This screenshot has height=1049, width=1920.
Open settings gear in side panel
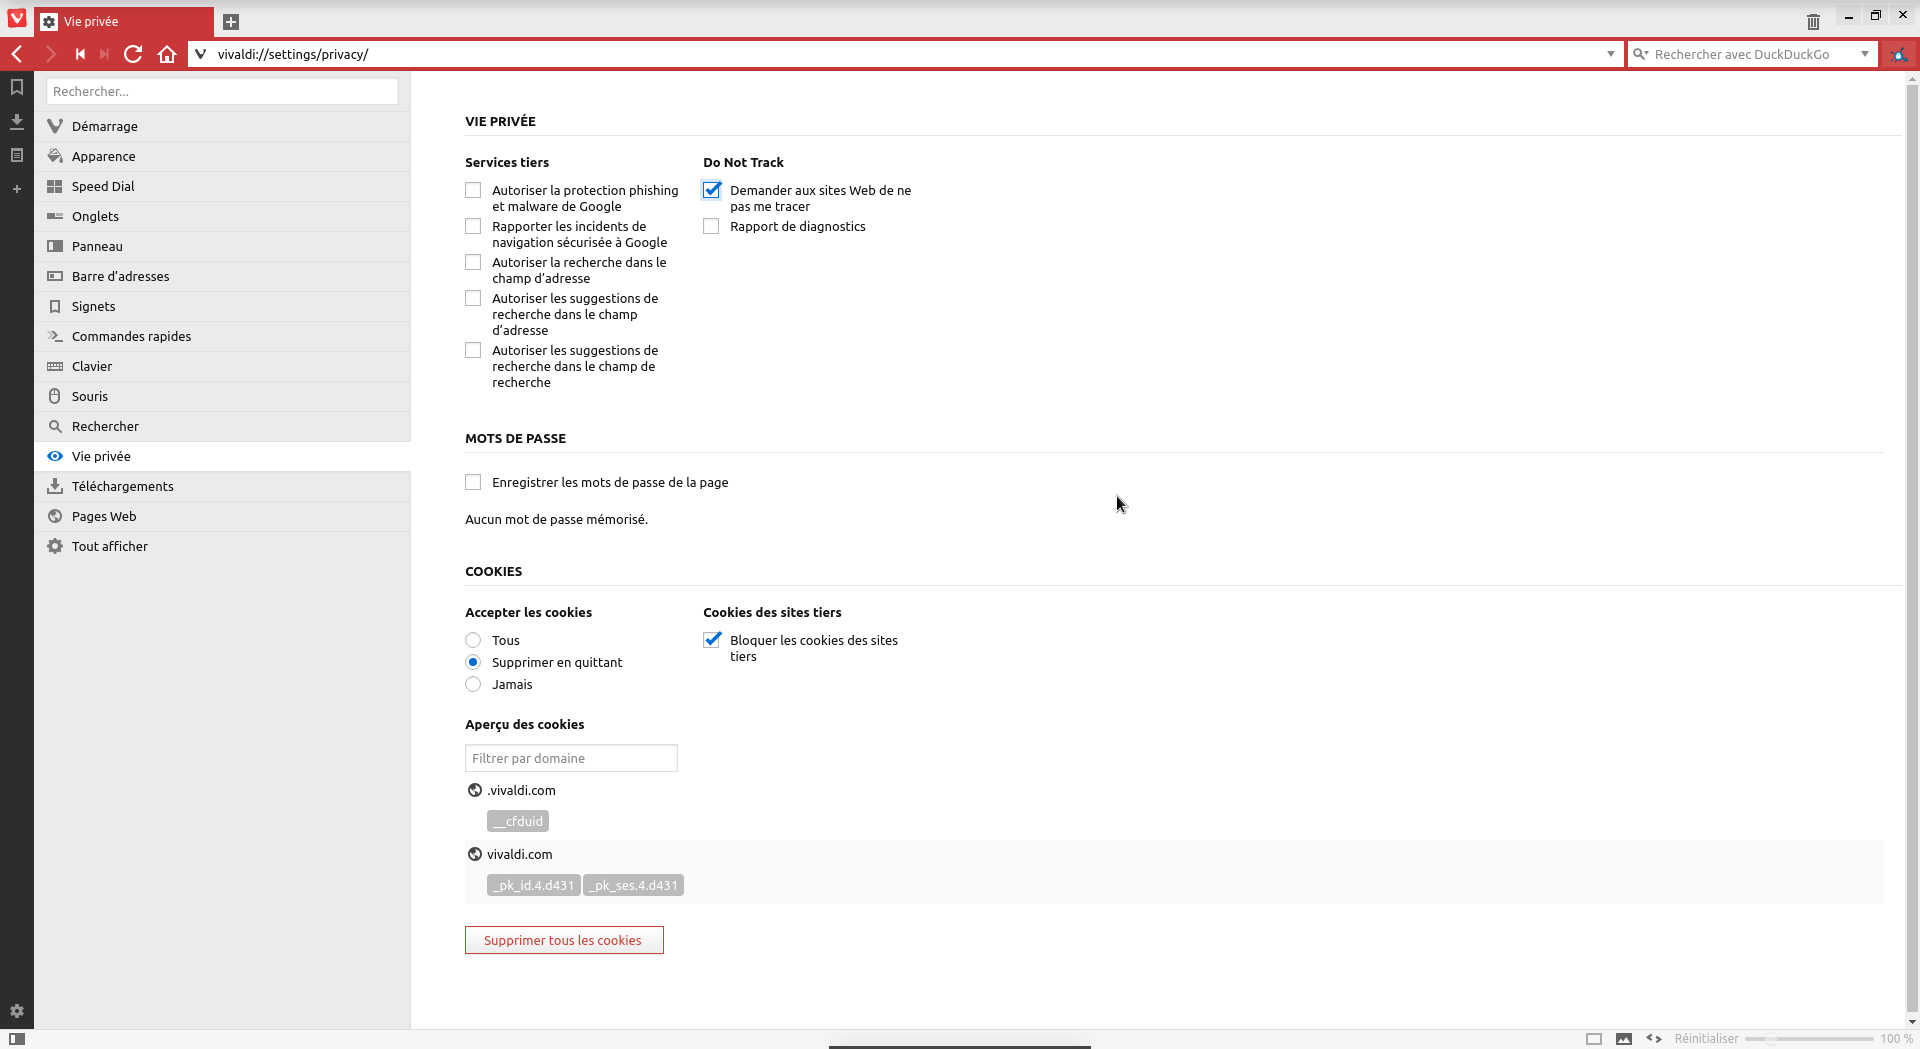pyautogui.click(x=17, y=1011)
